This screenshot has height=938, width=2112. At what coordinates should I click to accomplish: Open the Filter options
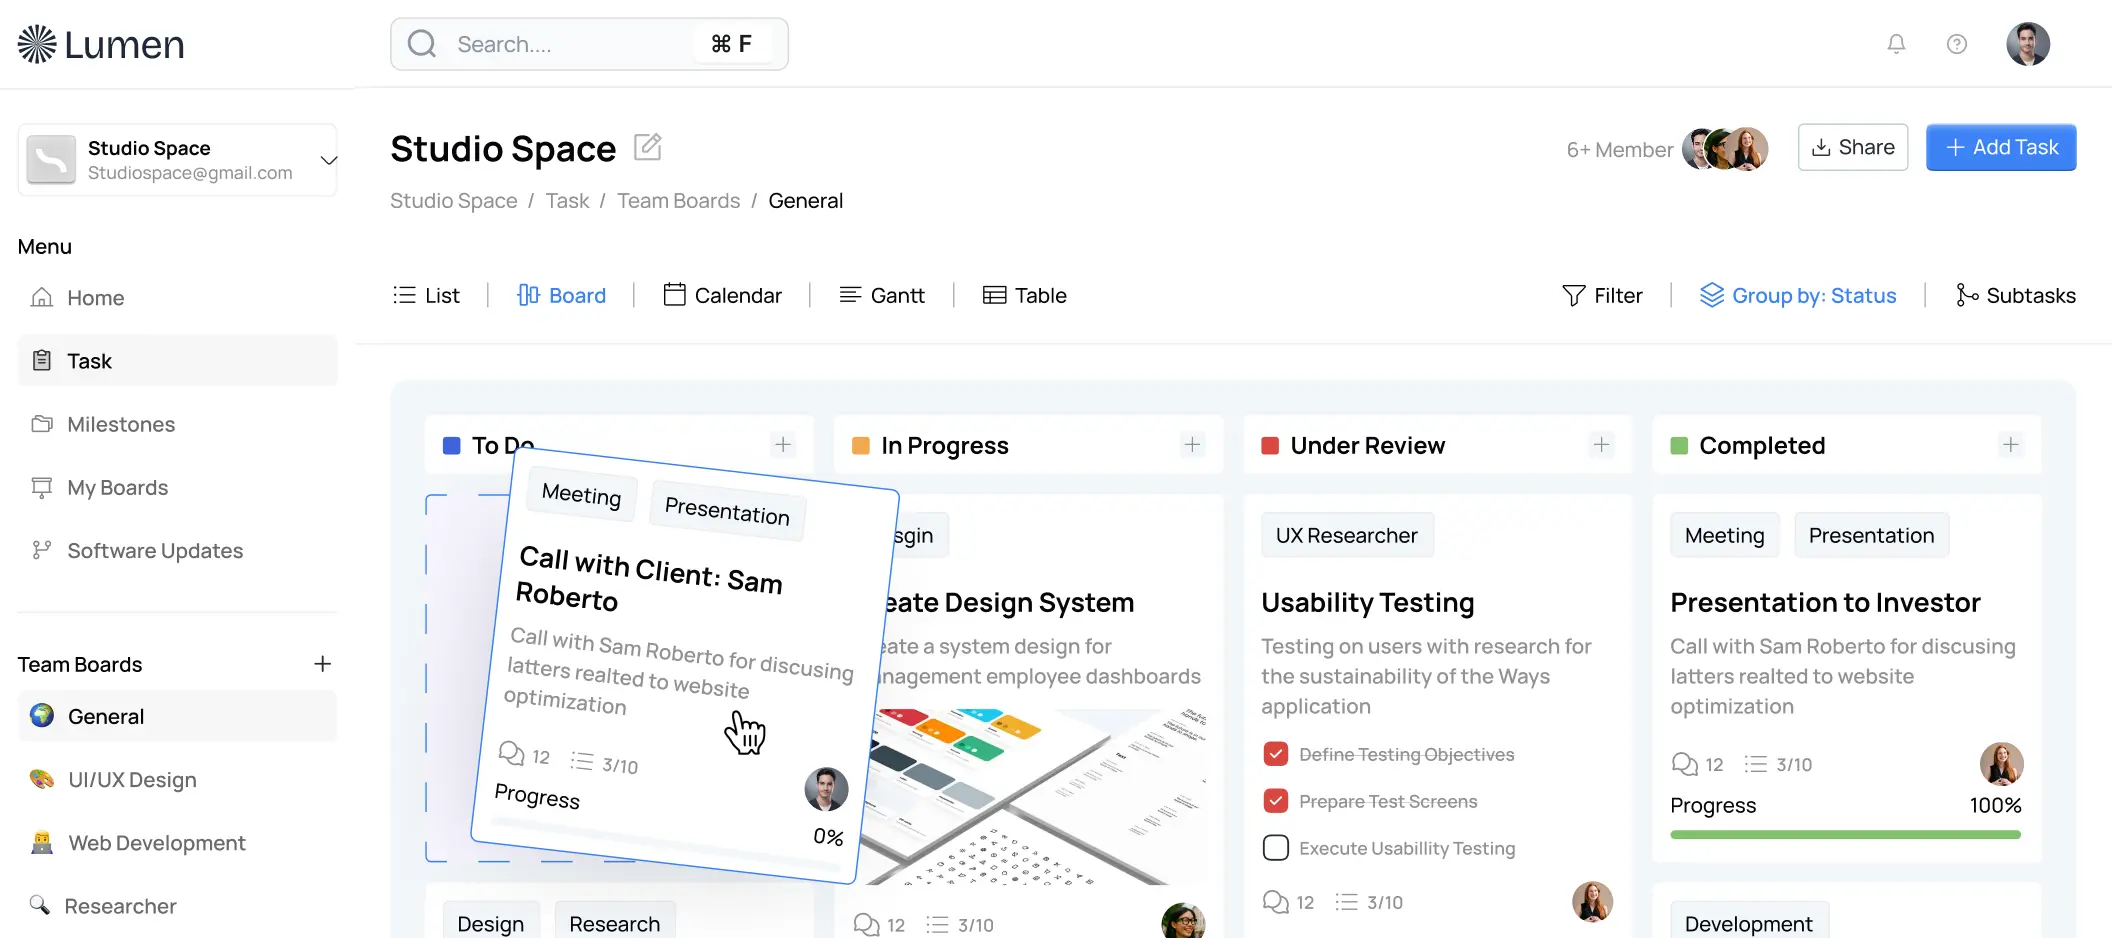[1603, 295]
